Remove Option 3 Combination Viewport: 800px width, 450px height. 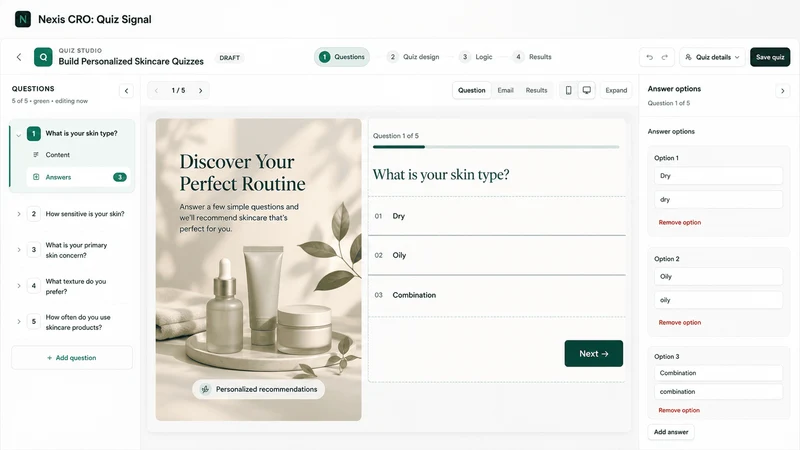coord(679,410)
